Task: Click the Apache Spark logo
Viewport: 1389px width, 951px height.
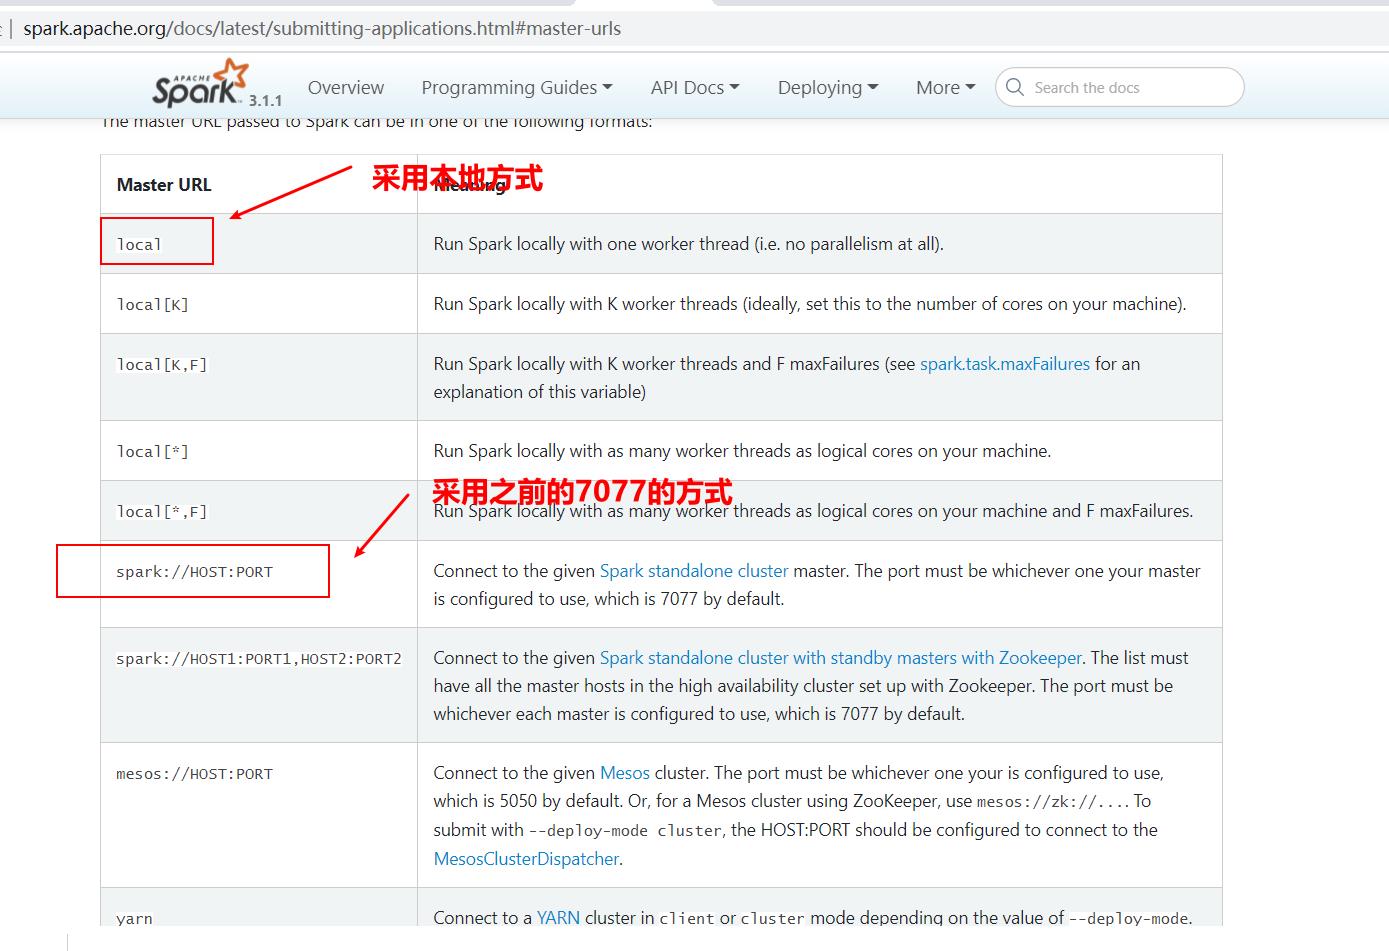Action: click(200, 83)
